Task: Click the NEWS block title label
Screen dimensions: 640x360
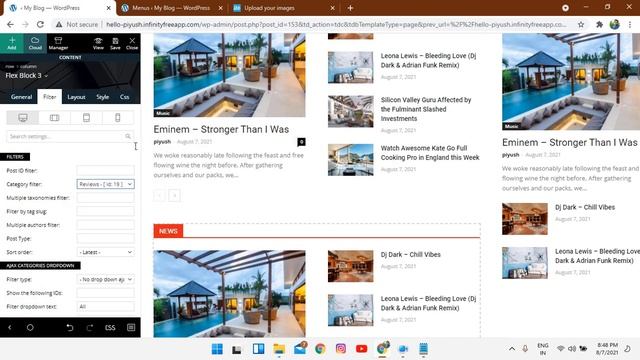Action: tap(168, 231)
